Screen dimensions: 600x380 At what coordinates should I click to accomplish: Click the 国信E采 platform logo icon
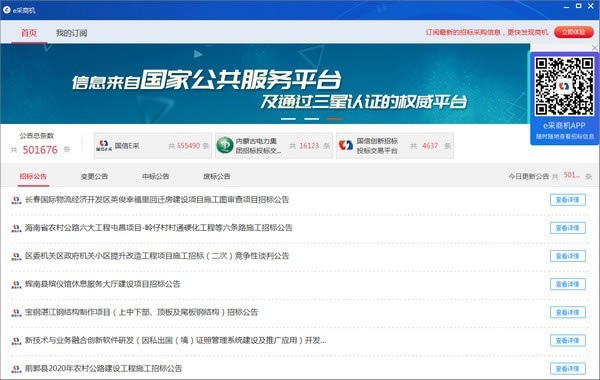click(x=104, y=145)
